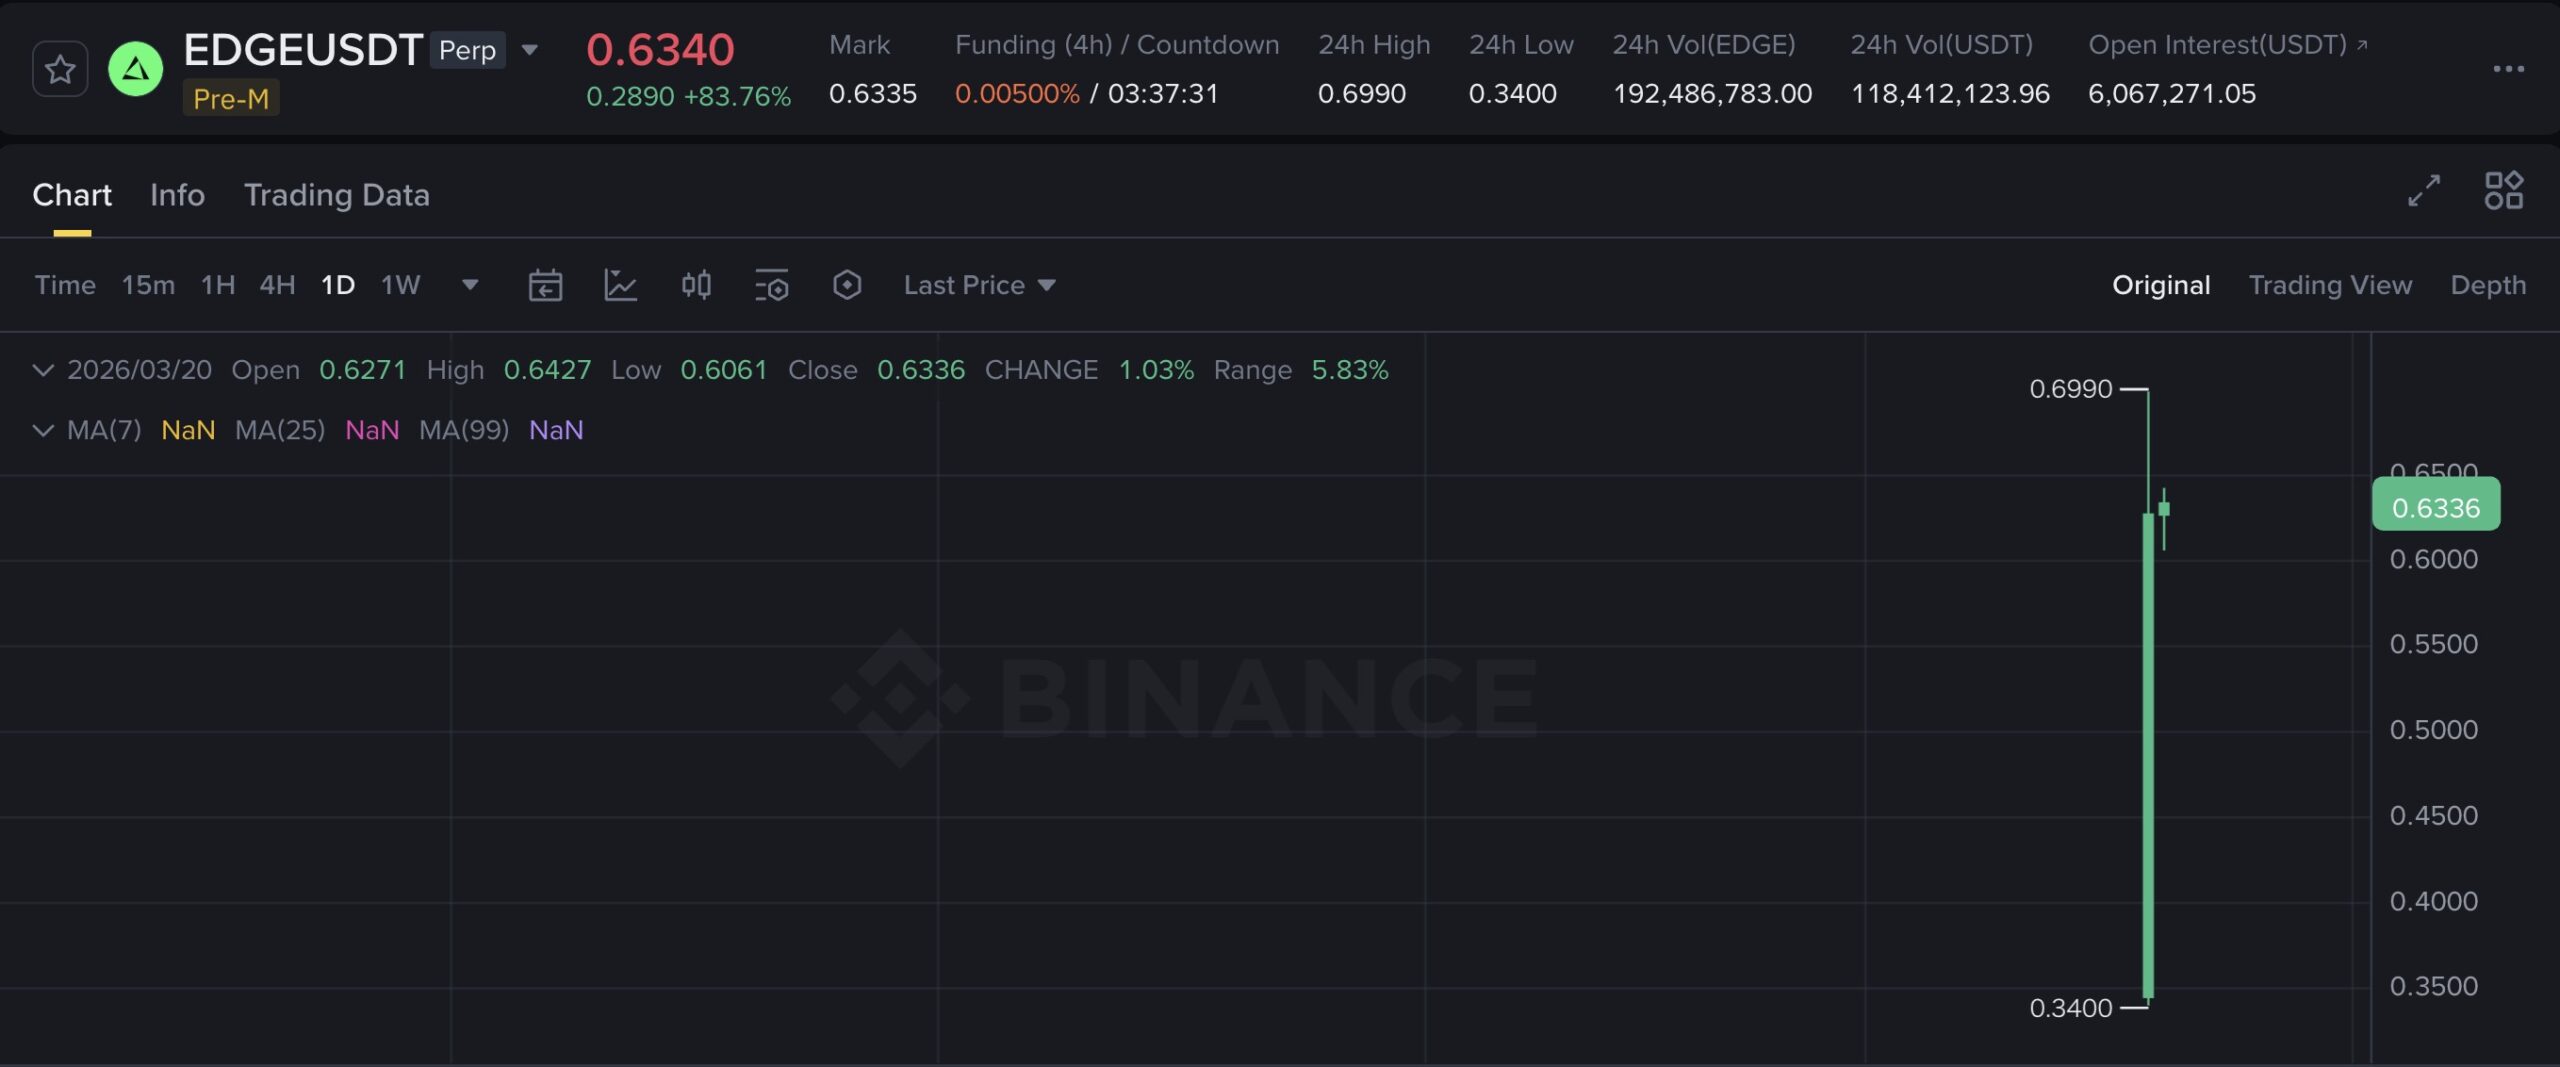The width and height of the screenshot is (2560, 1067).
Task: Expand the more time intervals dropdown
Action: tap(470, 285)
